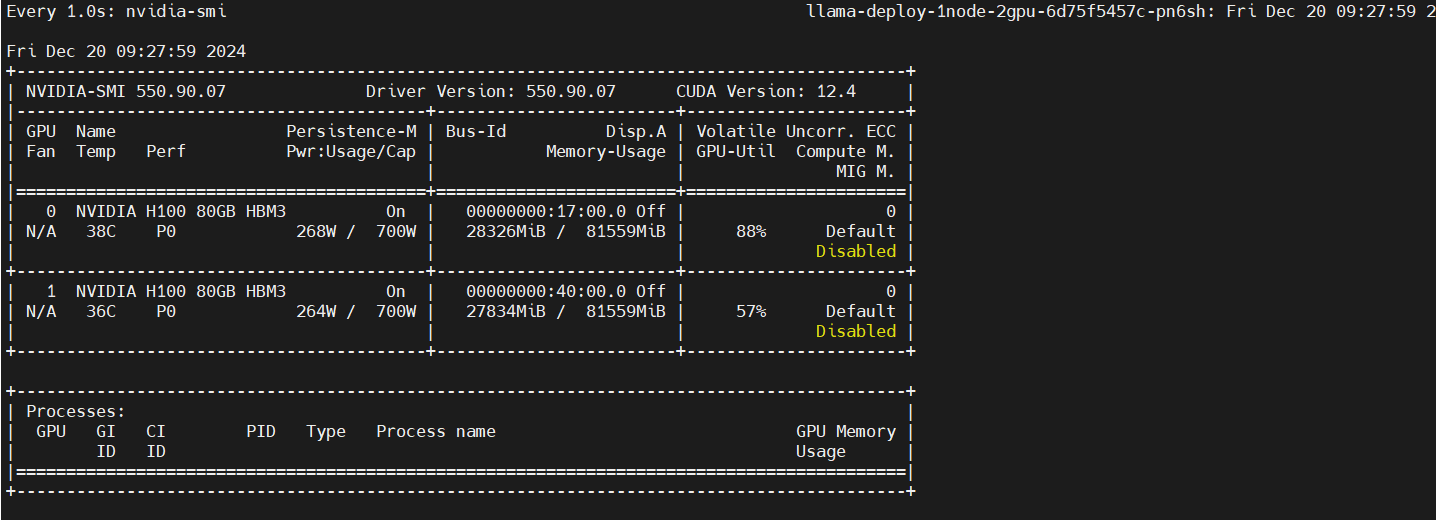Click the 88% GPU utilization value
This screenshot has height=520, width=1436.
[751, 231]
